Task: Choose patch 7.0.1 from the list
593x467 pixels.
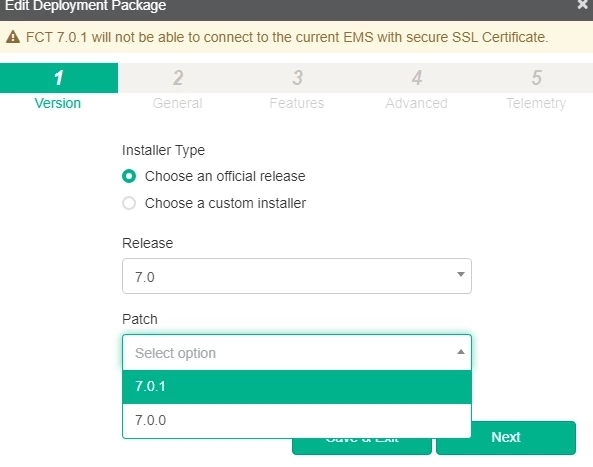Action: coord(296,387)
